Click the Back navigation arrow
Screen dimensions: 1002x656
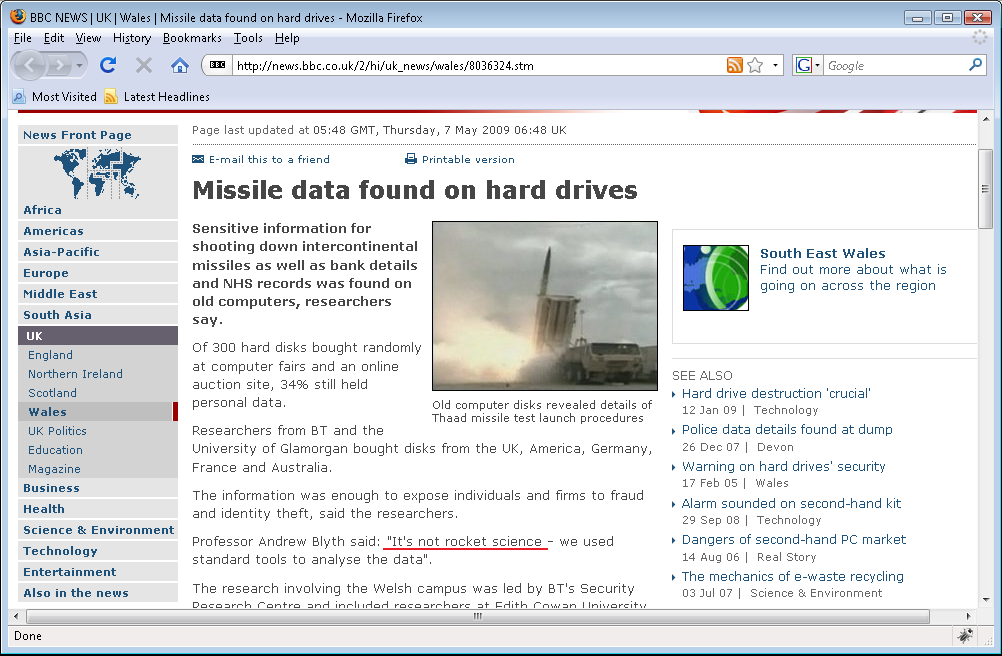[x=32, y=65]
